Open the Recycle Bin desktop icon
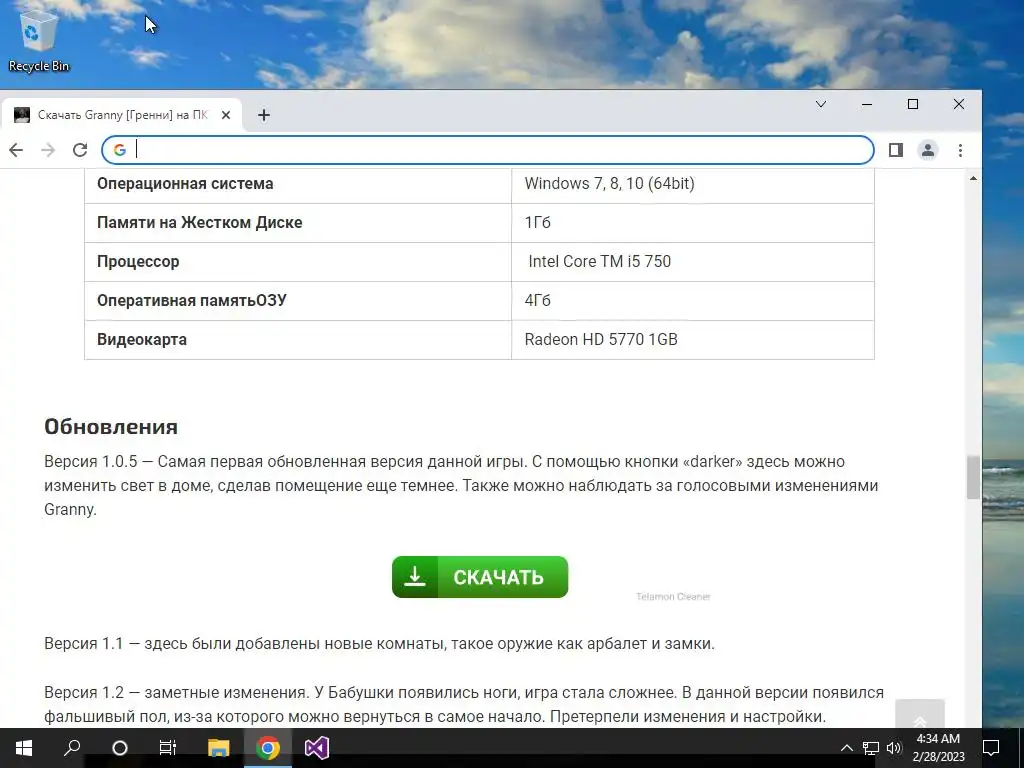 pyautogui.click(x=39, y=40)
